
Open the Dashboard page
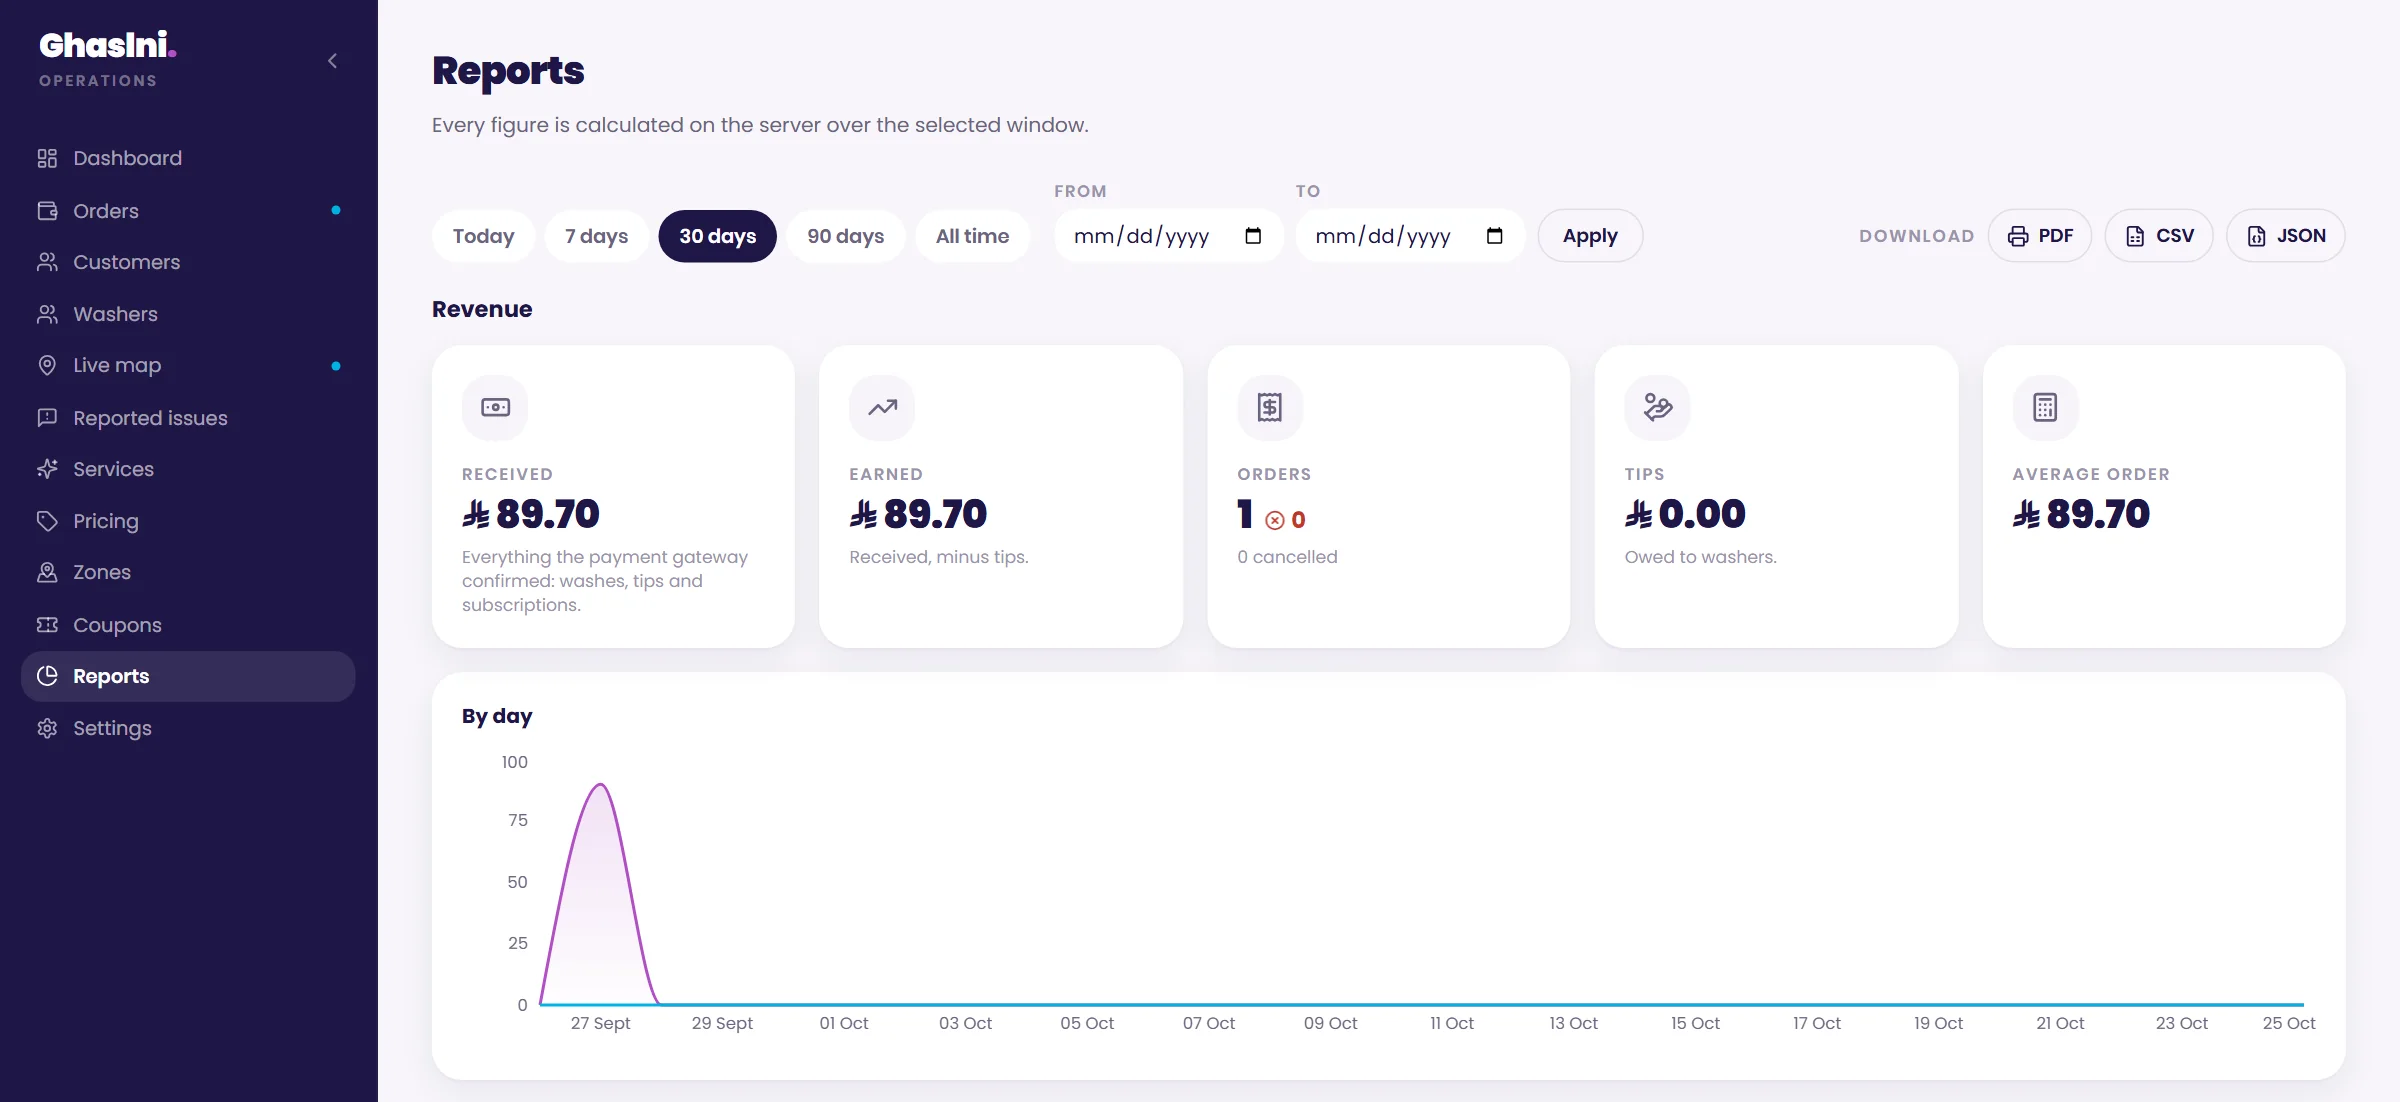tap(188, 158)
